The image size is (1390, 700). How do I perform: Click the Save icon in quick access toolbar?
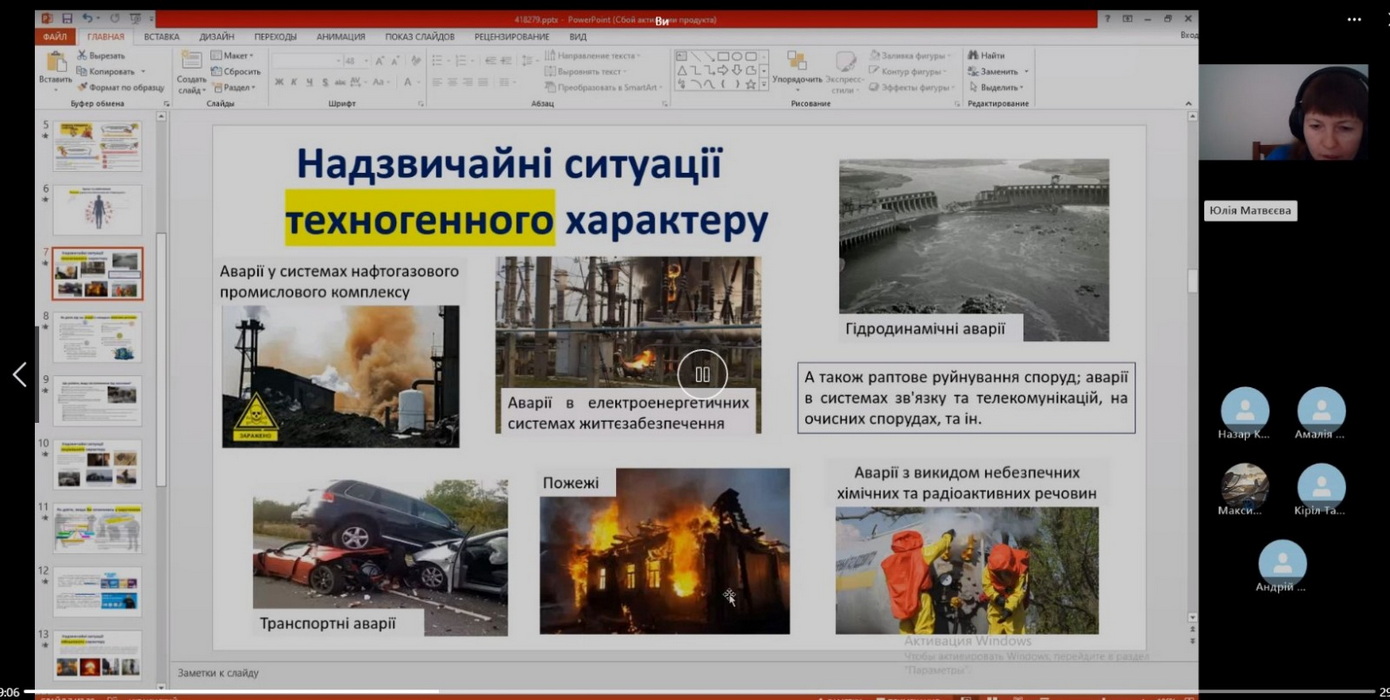tap(67, 18)
